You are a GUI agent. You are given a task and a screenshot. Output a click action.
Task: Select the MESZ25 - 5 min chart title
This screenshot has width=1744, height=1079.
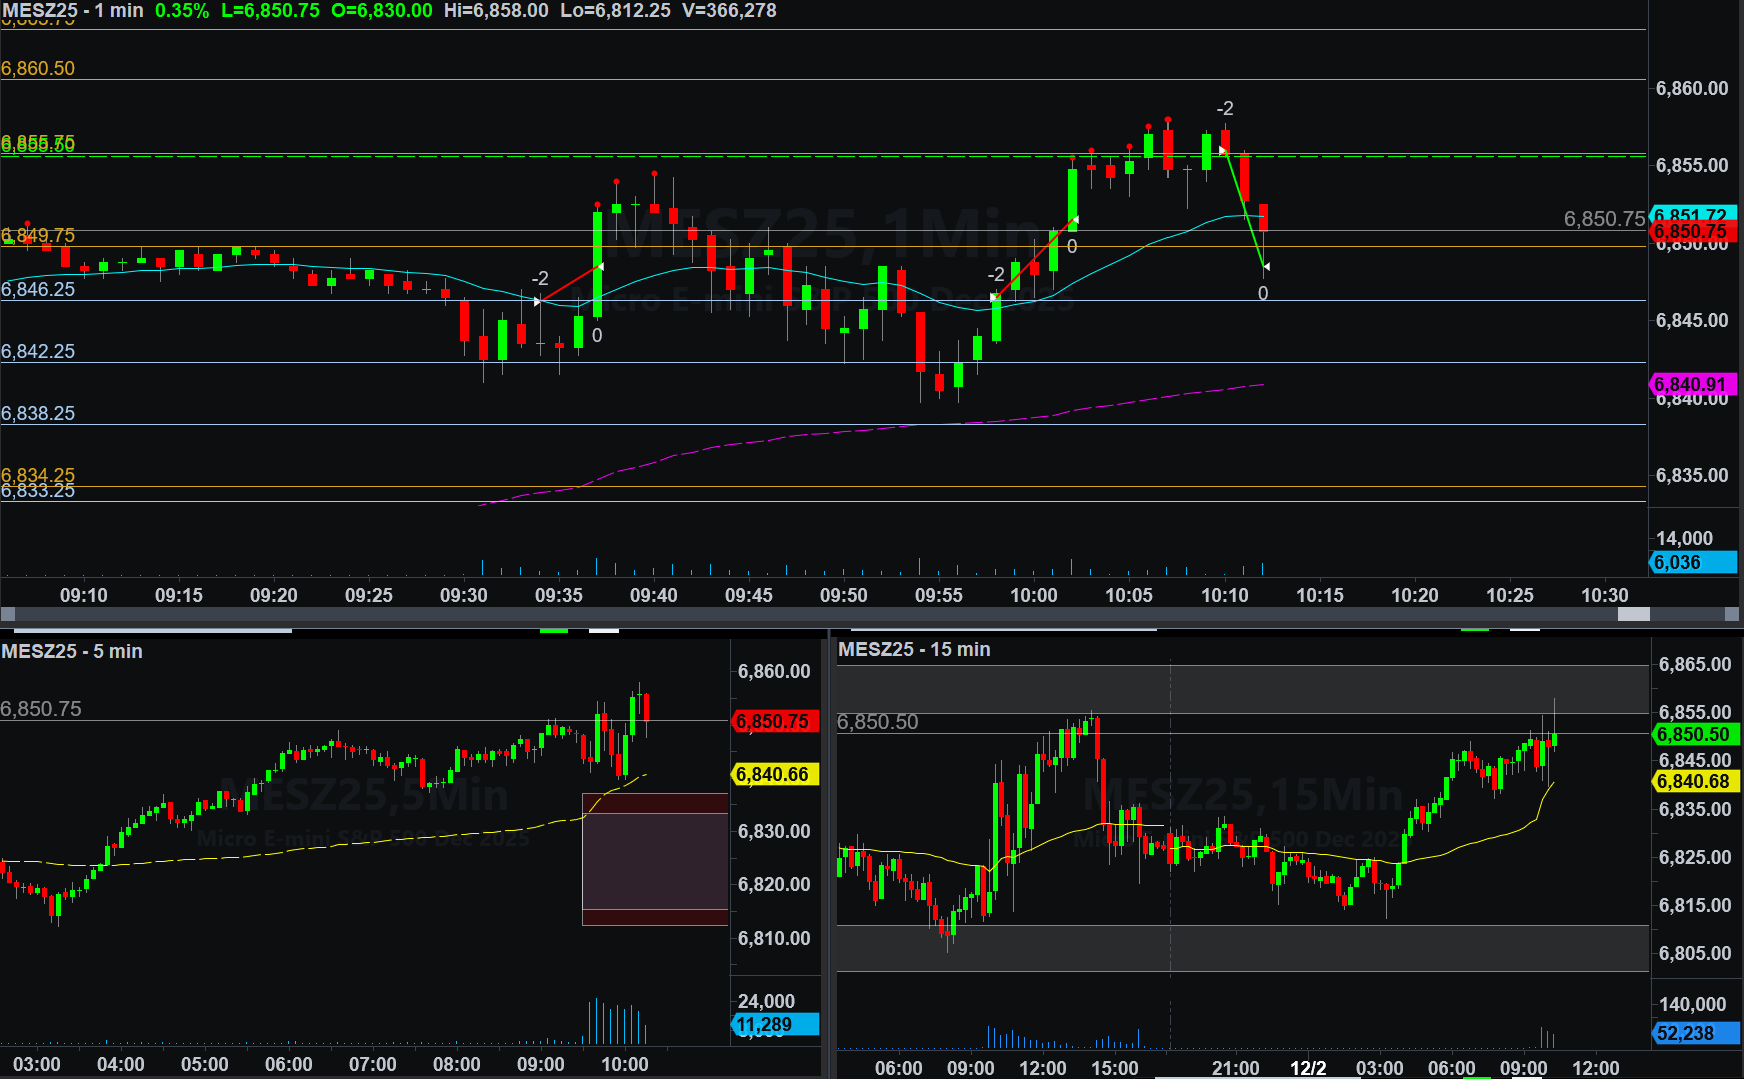pyautogui.click(x=72, y=651)
